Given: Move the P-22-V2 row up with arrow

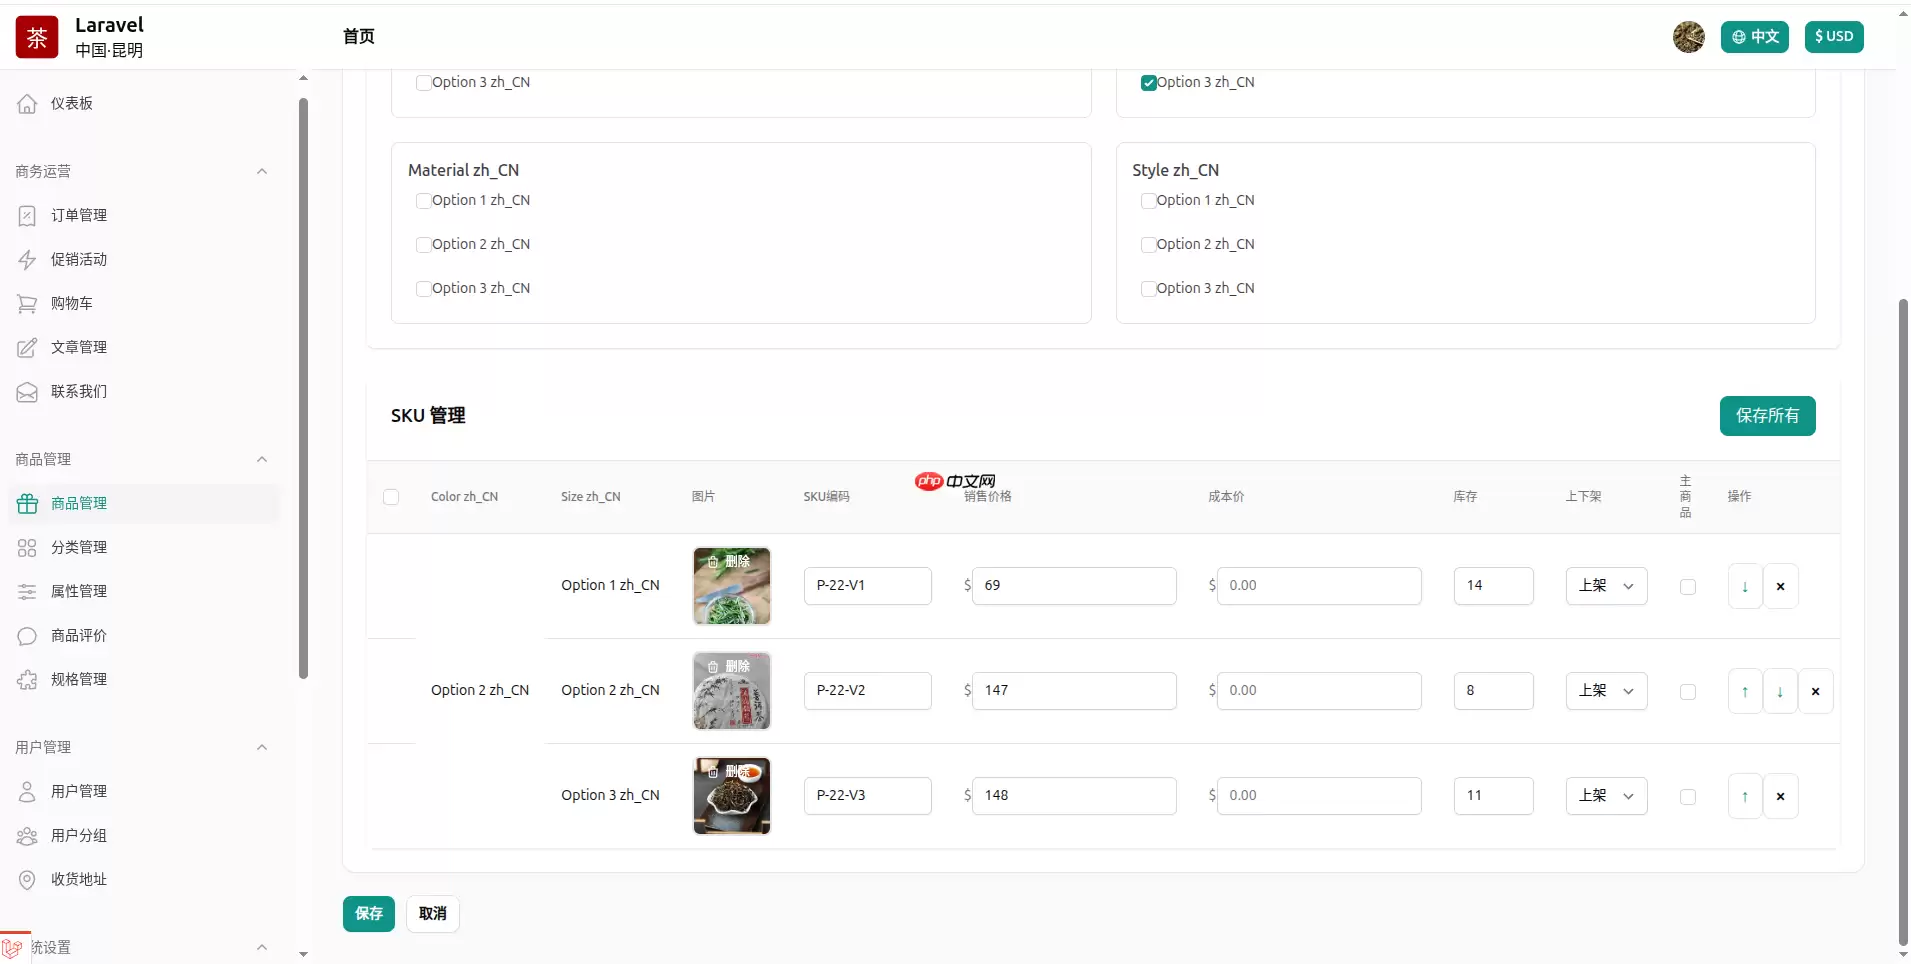Looking at the screenshot, I should (1745, 692).
